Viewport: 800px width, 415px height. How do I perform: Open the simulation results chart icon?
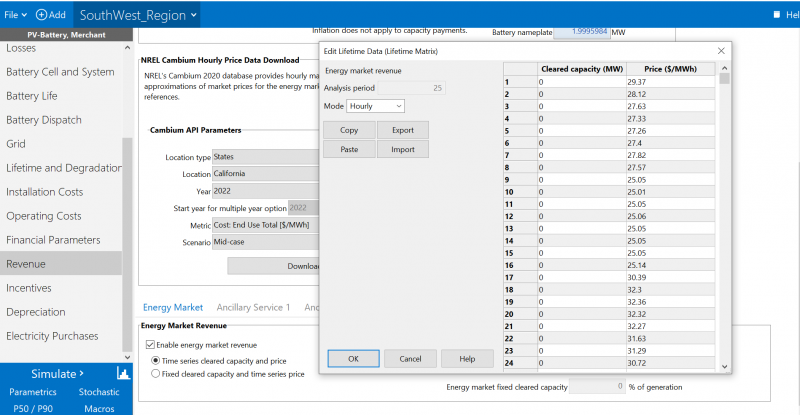tap(124, 373)
